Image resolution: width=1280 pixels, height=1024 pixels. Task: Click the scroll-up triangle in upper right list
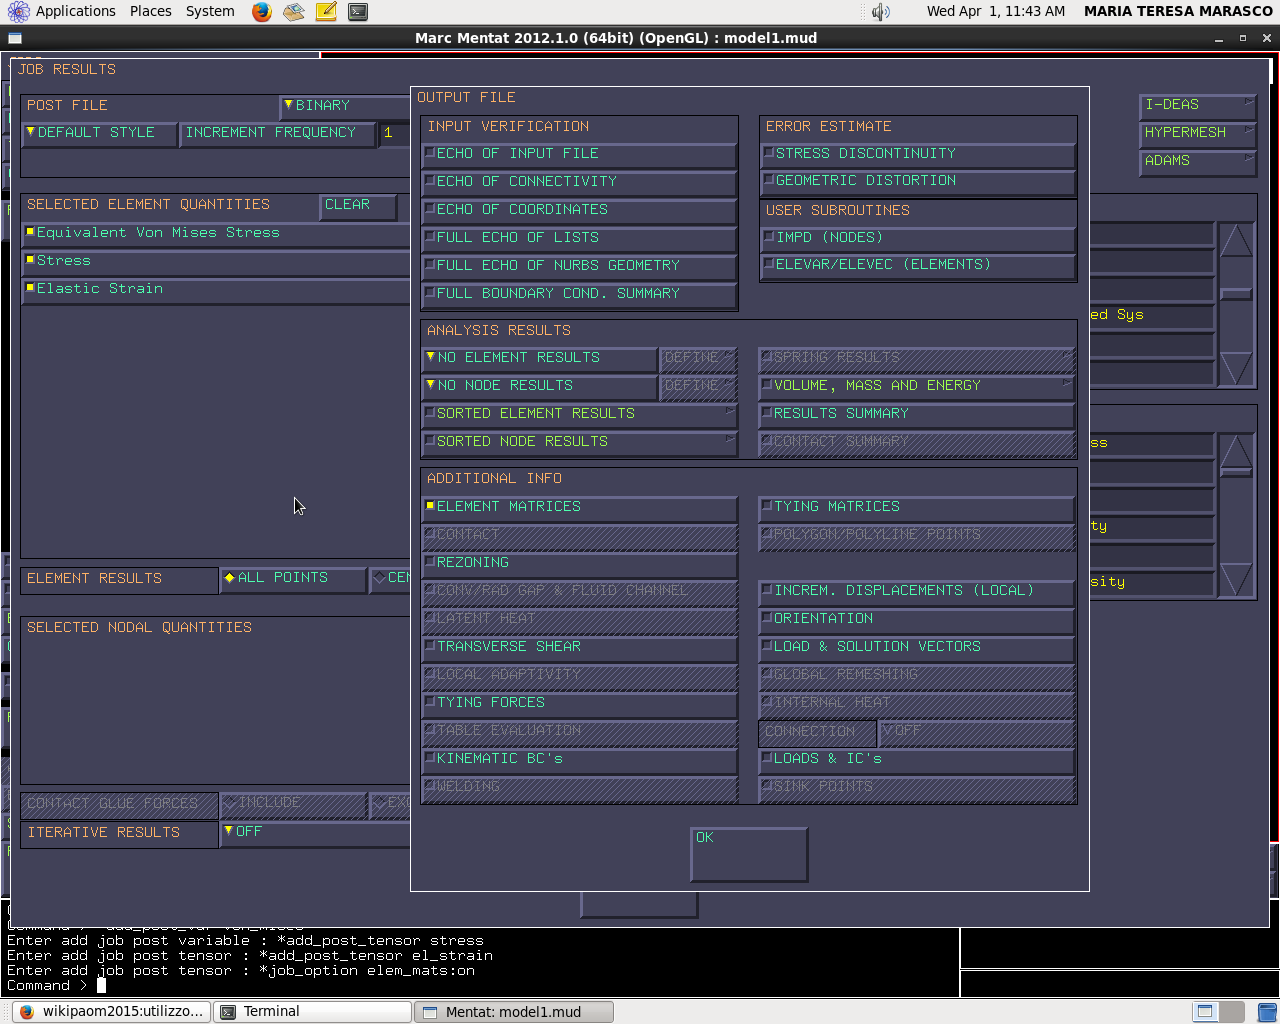pos(1236,241)
